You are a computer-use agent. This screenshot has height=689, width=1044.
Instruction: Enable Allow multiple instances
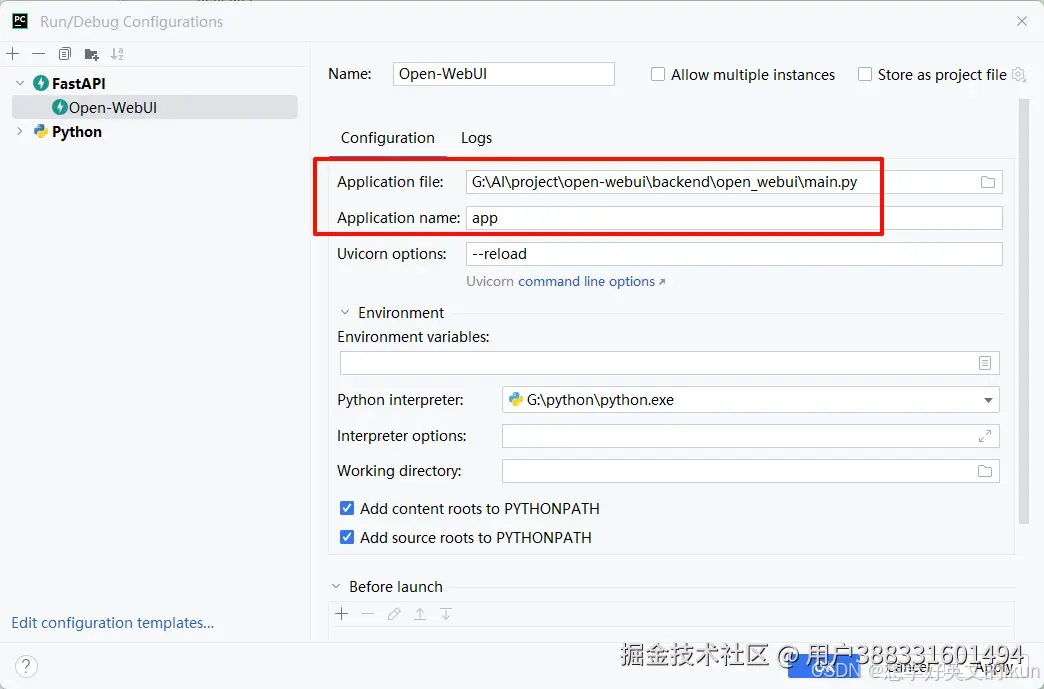click(658, 75)
